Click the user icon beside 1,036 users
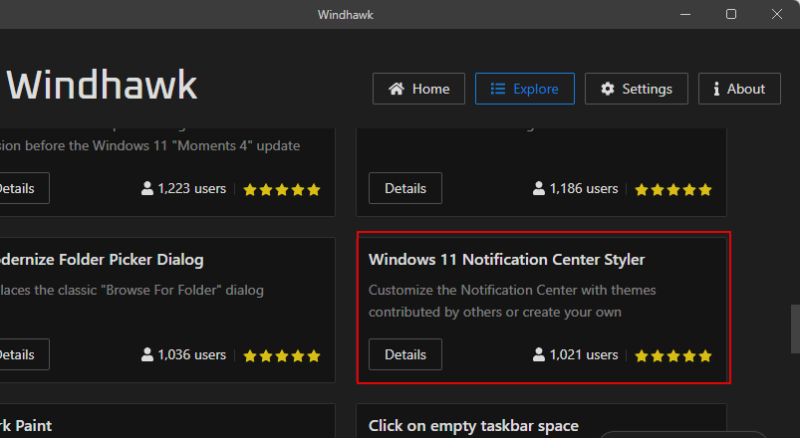The image size is (800, 438). pyautogui.click(x=147, y=355)
